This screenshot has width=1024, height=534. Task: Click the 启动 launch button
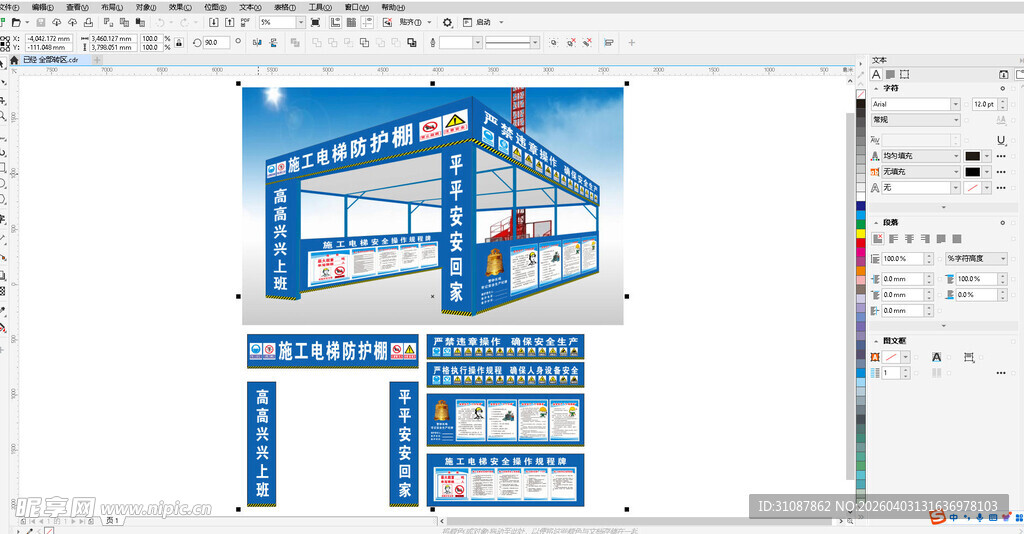coord(483,22)
